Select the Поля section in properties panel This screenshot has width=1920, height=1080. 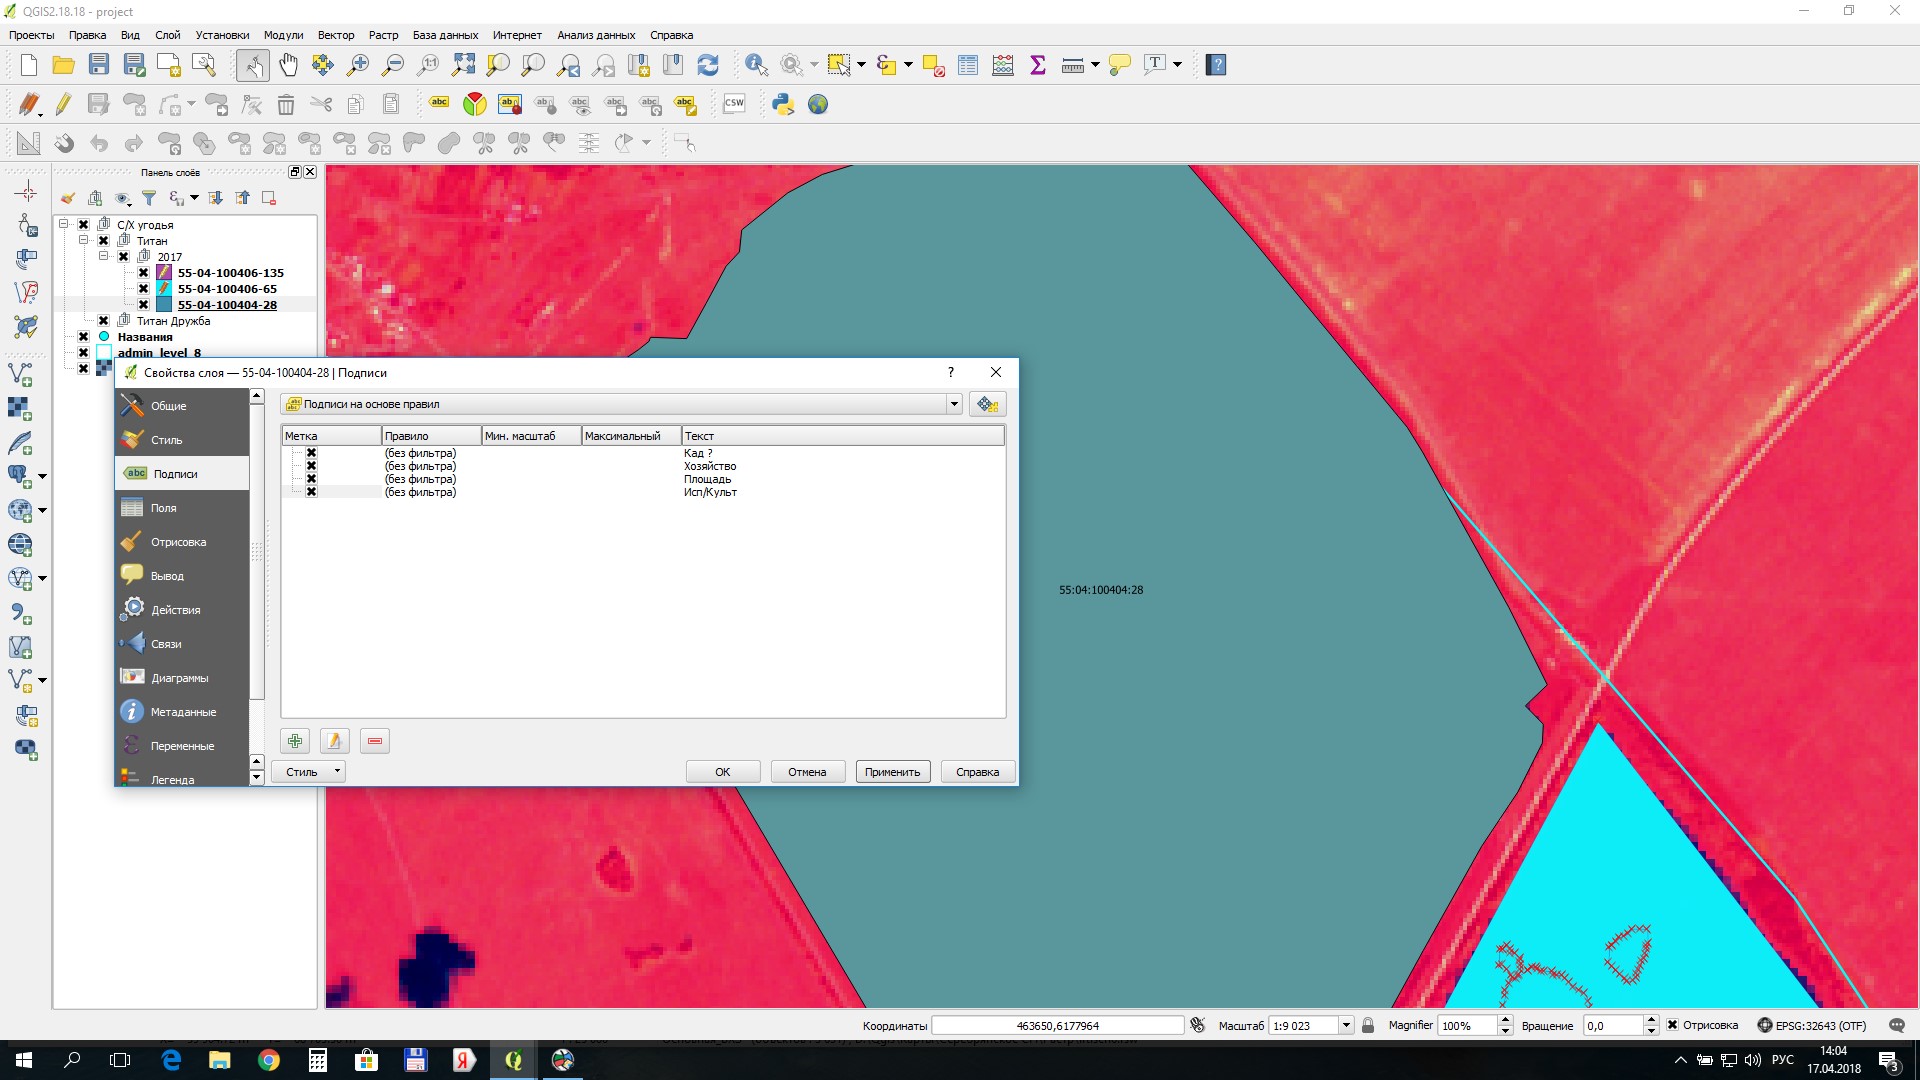coord(164,506)
